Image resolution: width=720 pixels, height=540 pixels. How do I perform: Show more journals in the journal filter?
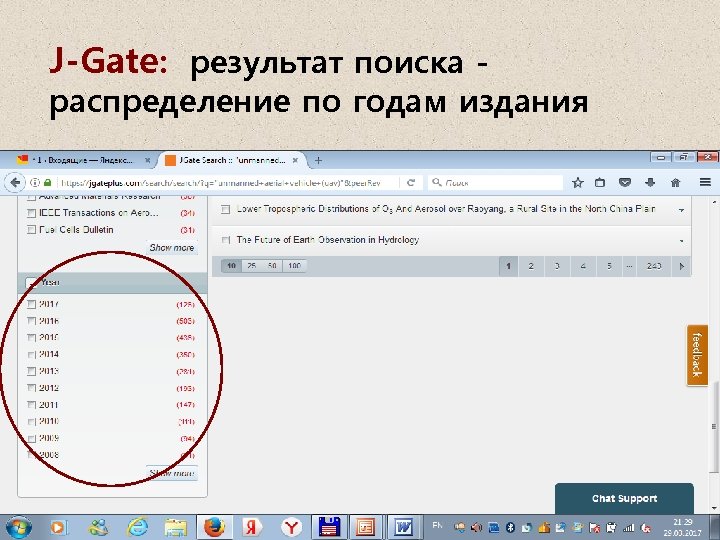(172, 248)
